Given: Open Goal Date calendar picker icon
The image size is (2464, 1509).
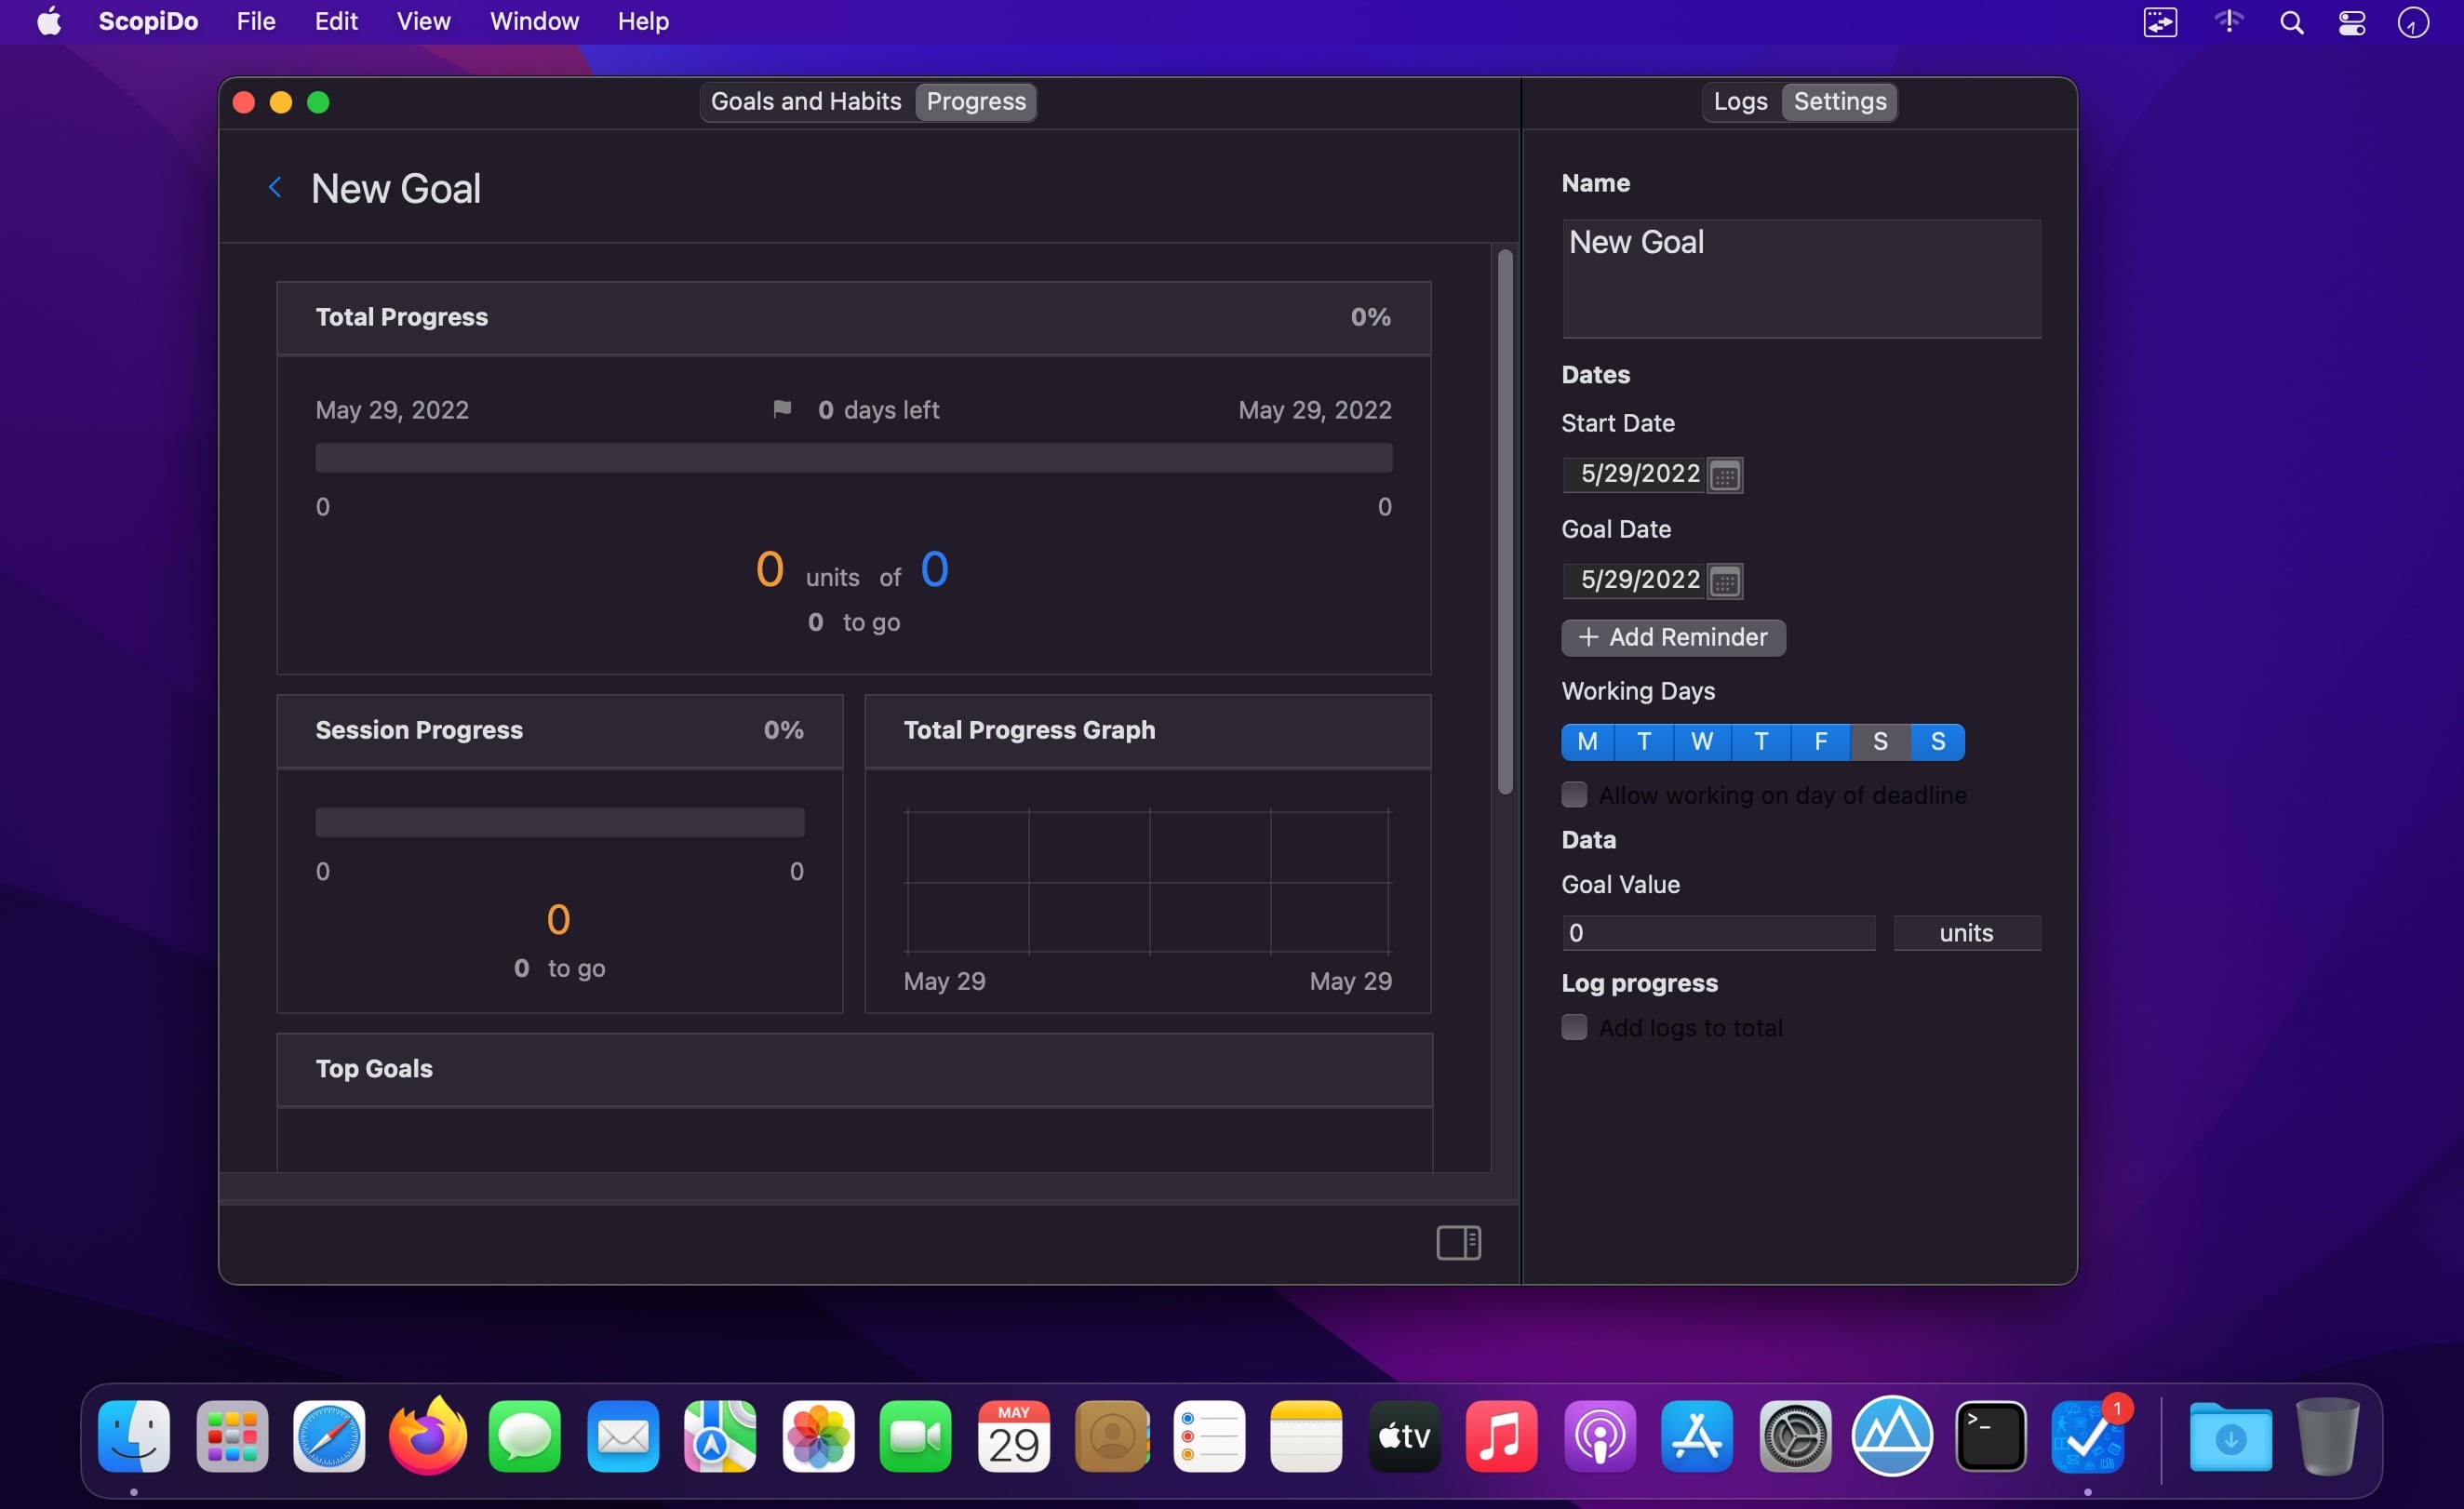Looking at the screenshot, I should 1725,581.
